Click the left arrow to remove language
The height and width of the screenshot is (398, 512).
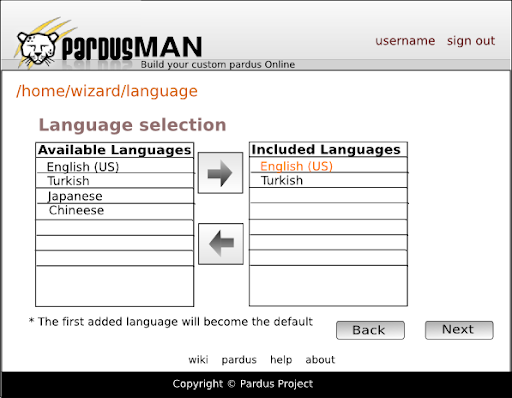[x=221, y=244]
